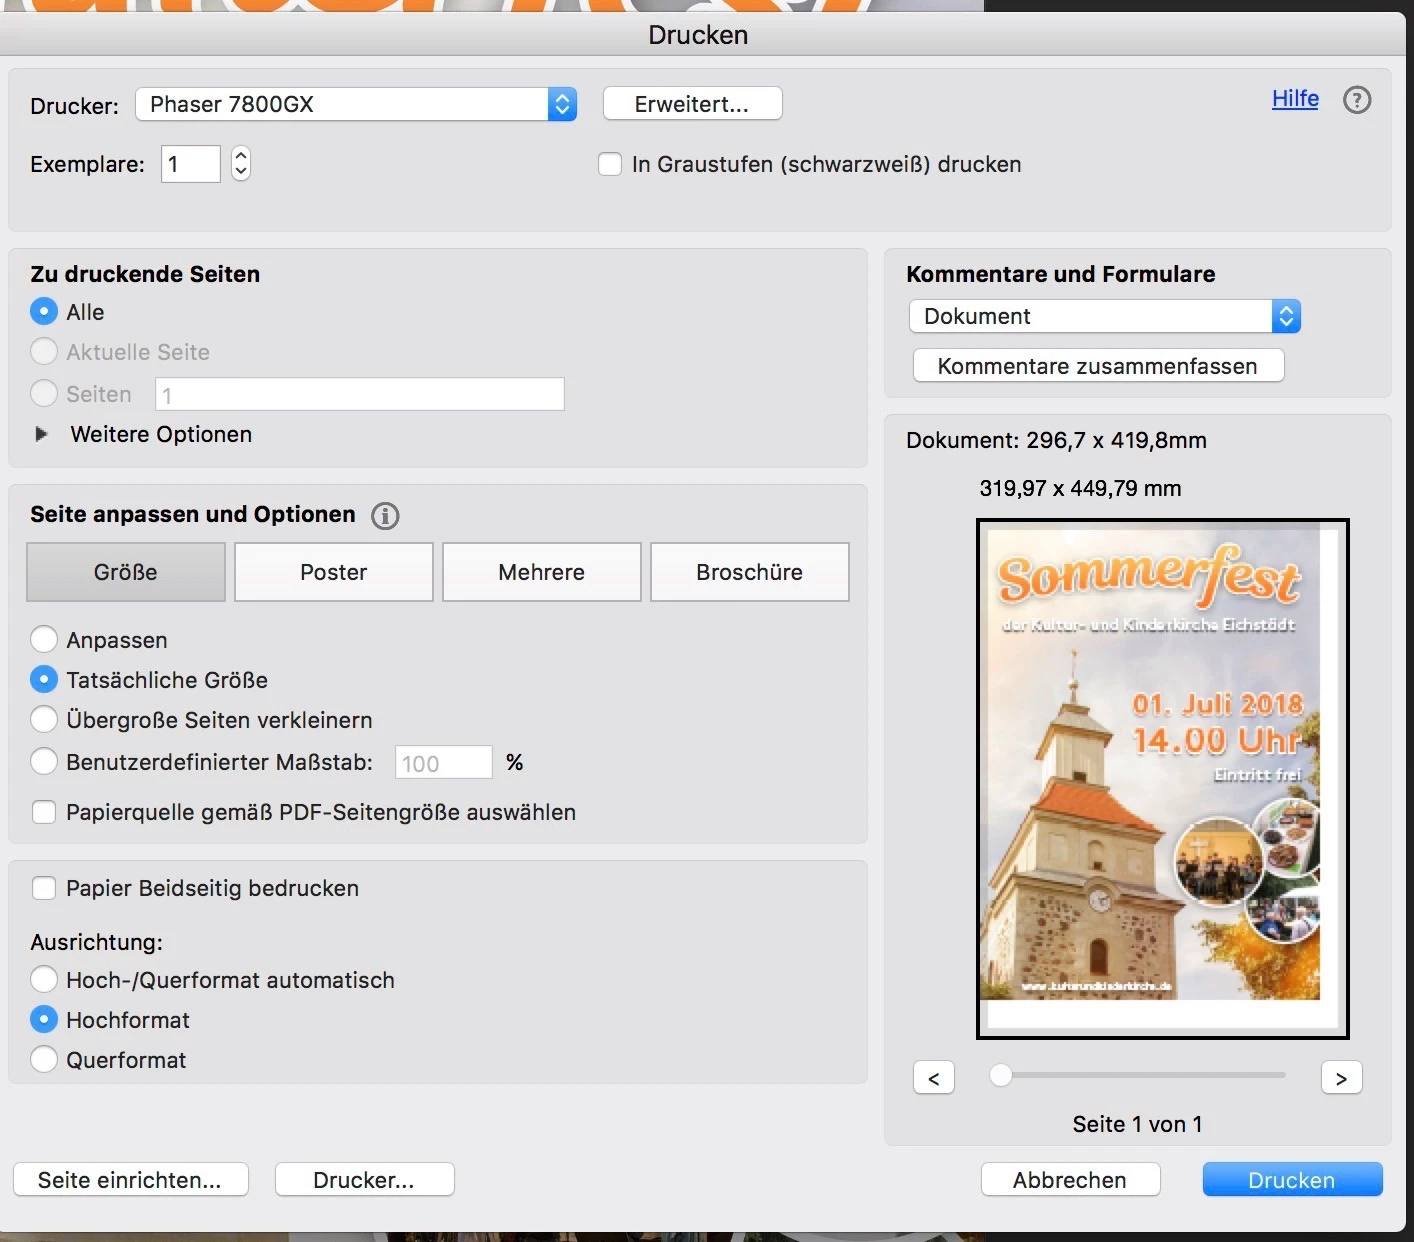Click the text 'Seite 1 von 1'
Image resolution: width=1414 pixels, height=1242 pixels.
point(1137,1124)
